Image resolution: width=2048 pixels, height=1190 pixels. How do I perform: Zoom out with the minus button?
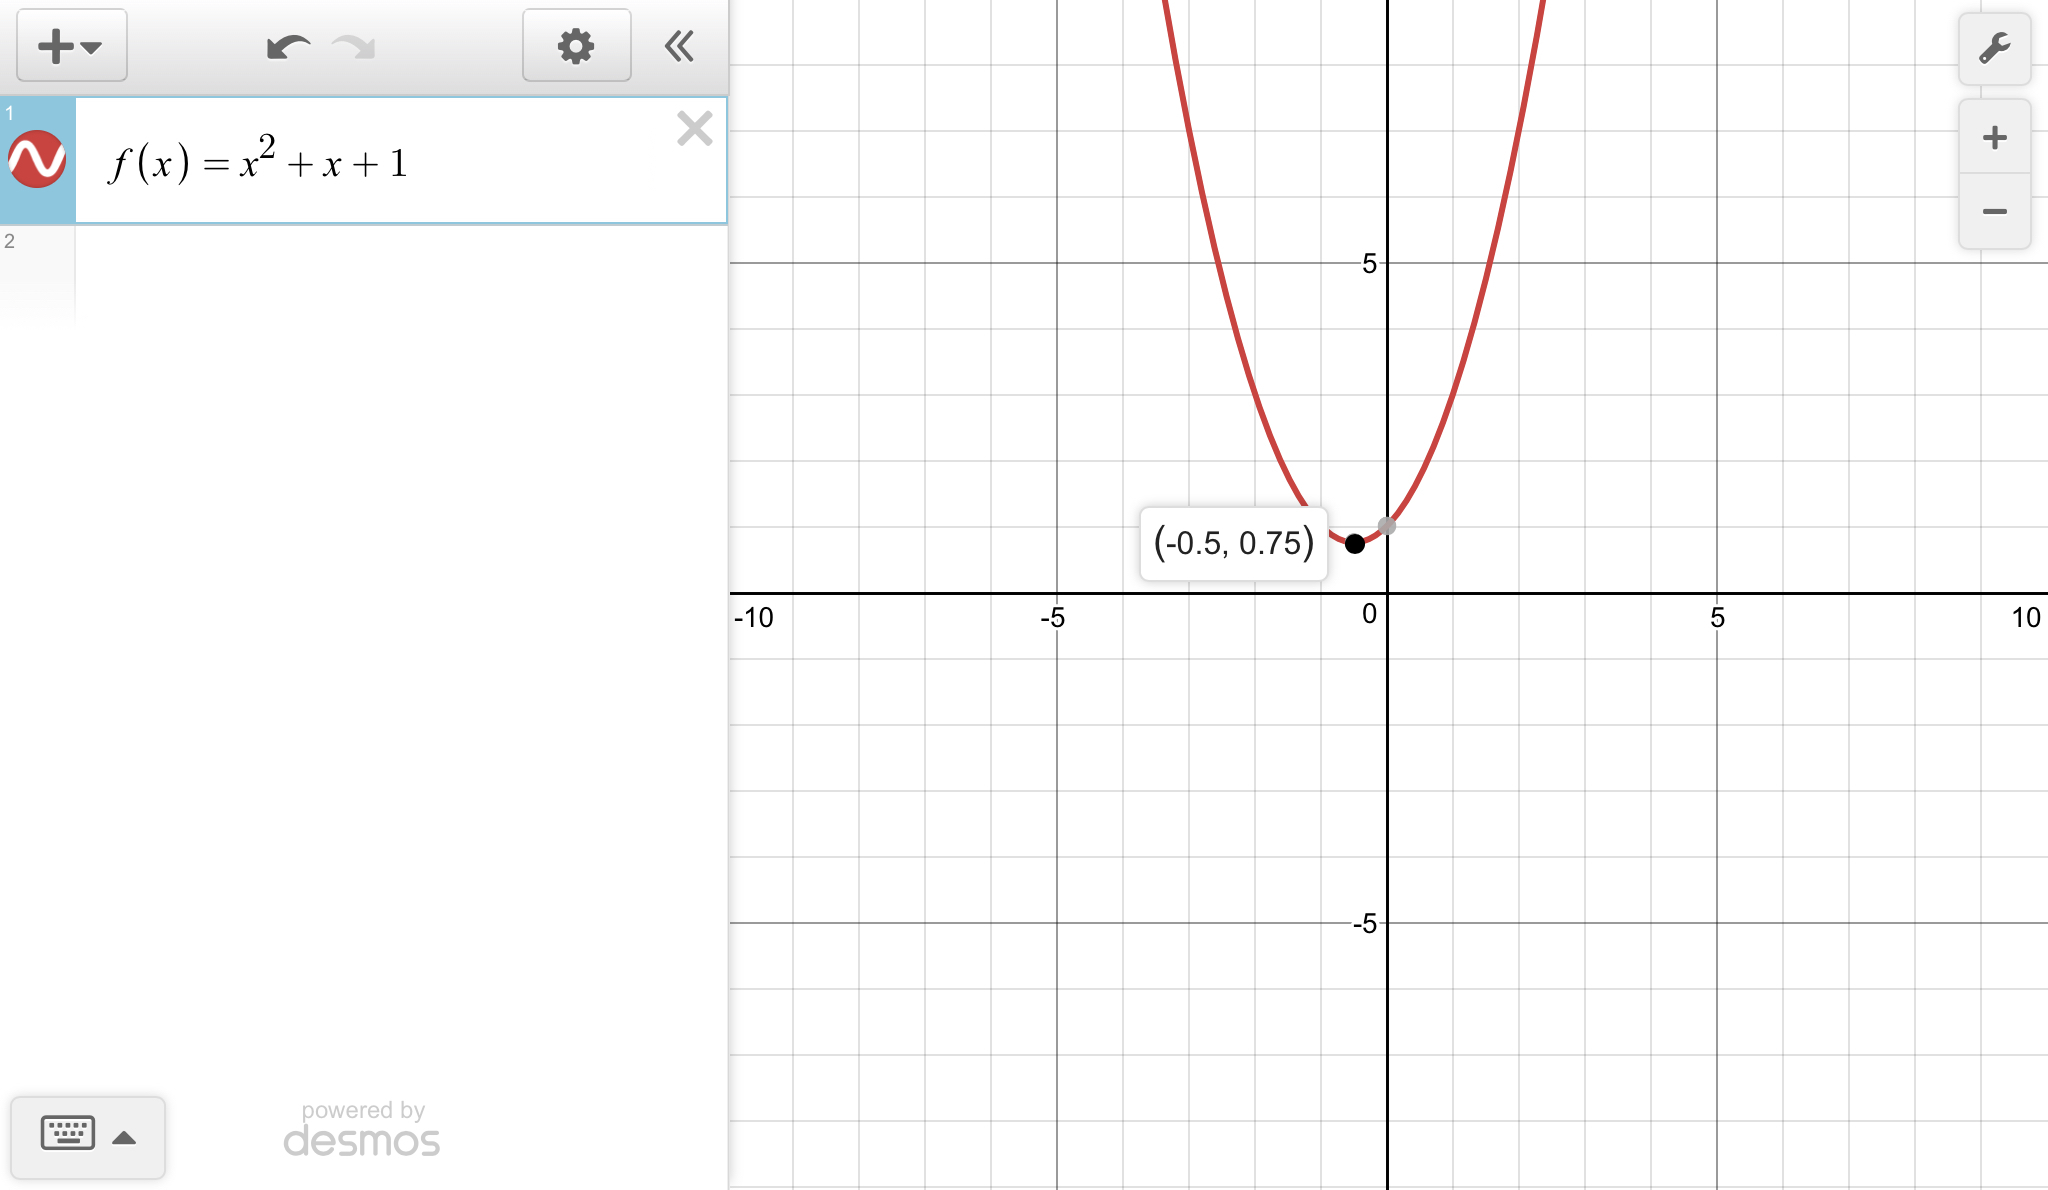coord(1994,211)
